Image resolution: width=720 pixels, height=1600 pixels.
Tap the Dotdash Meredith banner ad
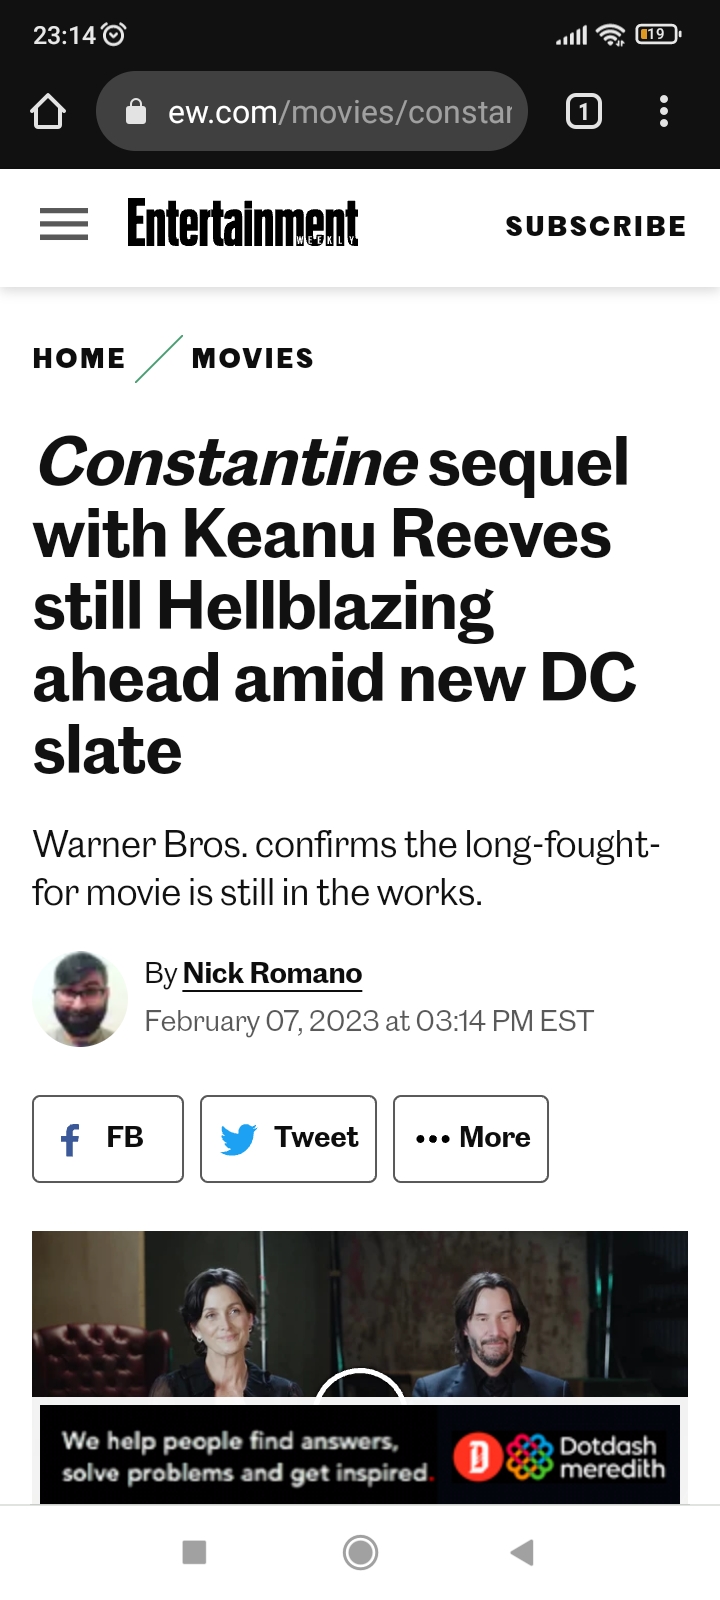tap(360, 1455)
